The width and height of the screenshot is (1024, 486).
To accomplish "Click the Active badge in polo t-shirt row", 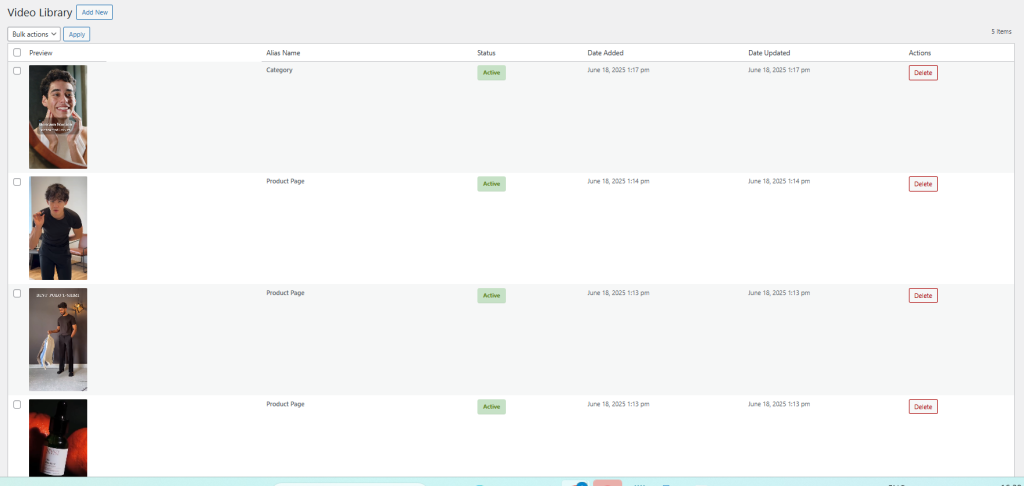I will tap(491, 295).
